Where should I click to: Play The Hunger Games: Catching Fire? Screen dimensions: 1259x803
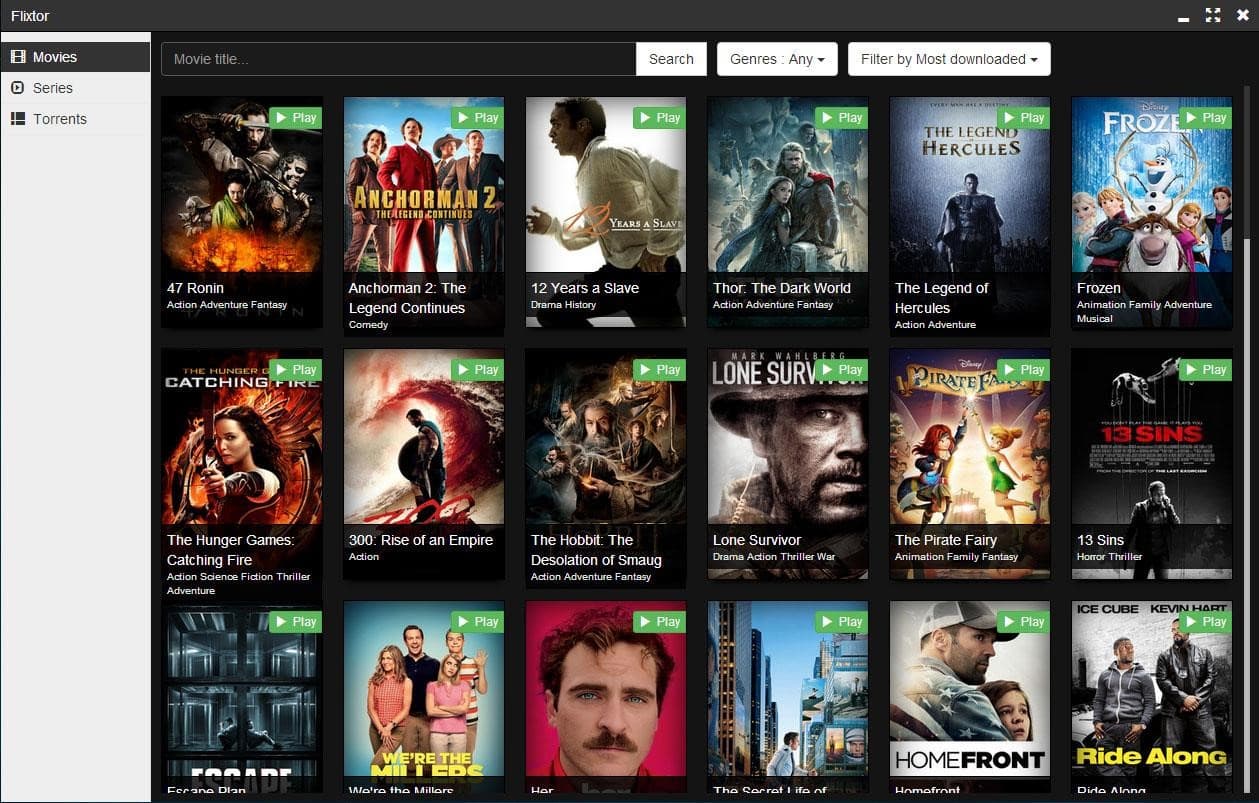pyautogui.click(x=296, y=369)
